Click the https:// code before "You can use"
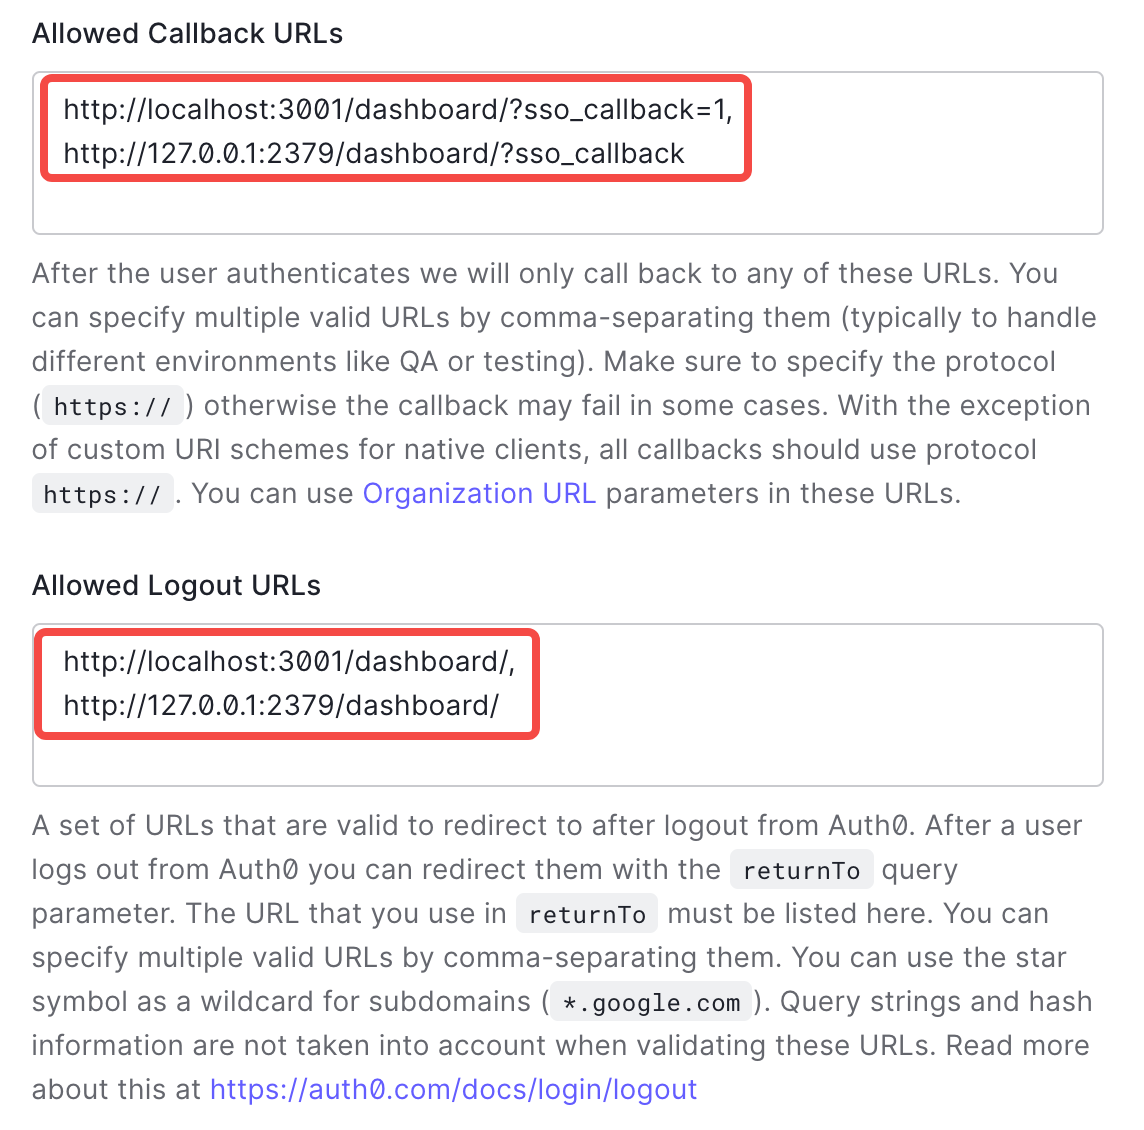 [102, 495]
